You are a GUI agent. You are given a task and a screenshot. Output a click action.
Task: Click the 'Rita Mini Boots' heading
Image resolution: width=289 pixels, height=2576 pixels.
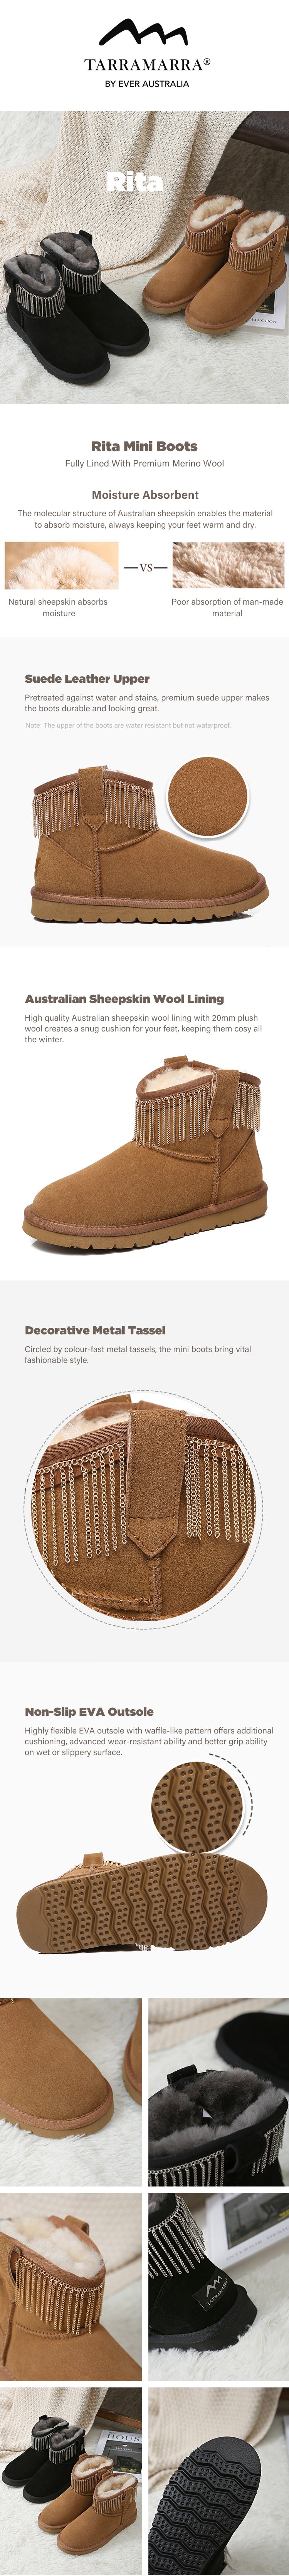[144, 446]
